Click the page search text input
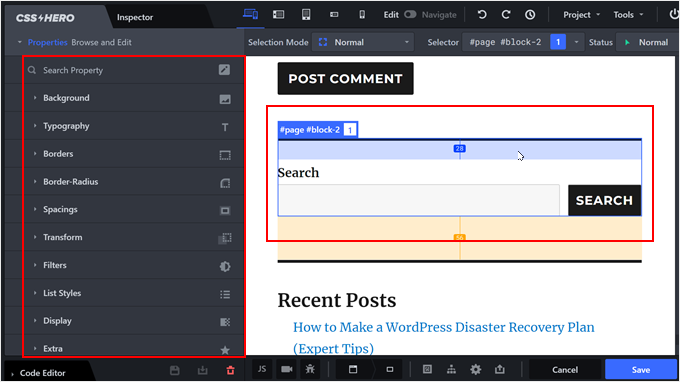This screenshot has height=382, width=680. pyautogui.click(x=419, y=200)
